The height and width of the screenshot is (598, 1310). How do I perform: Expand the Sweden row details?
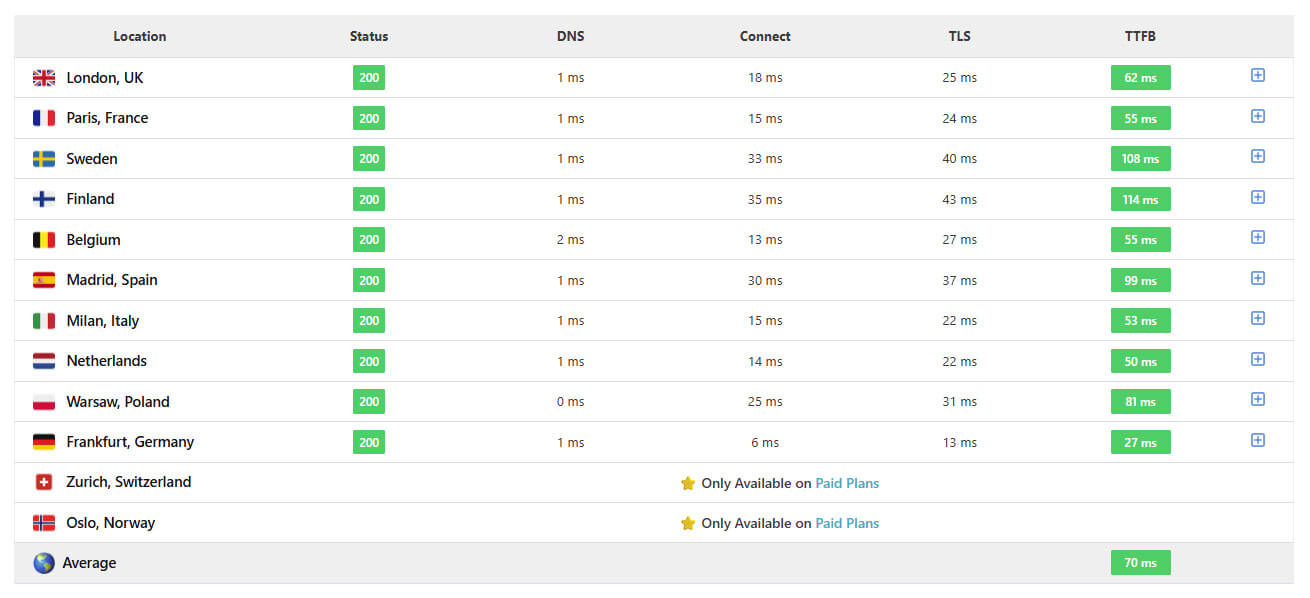[x=1258, y=156]
